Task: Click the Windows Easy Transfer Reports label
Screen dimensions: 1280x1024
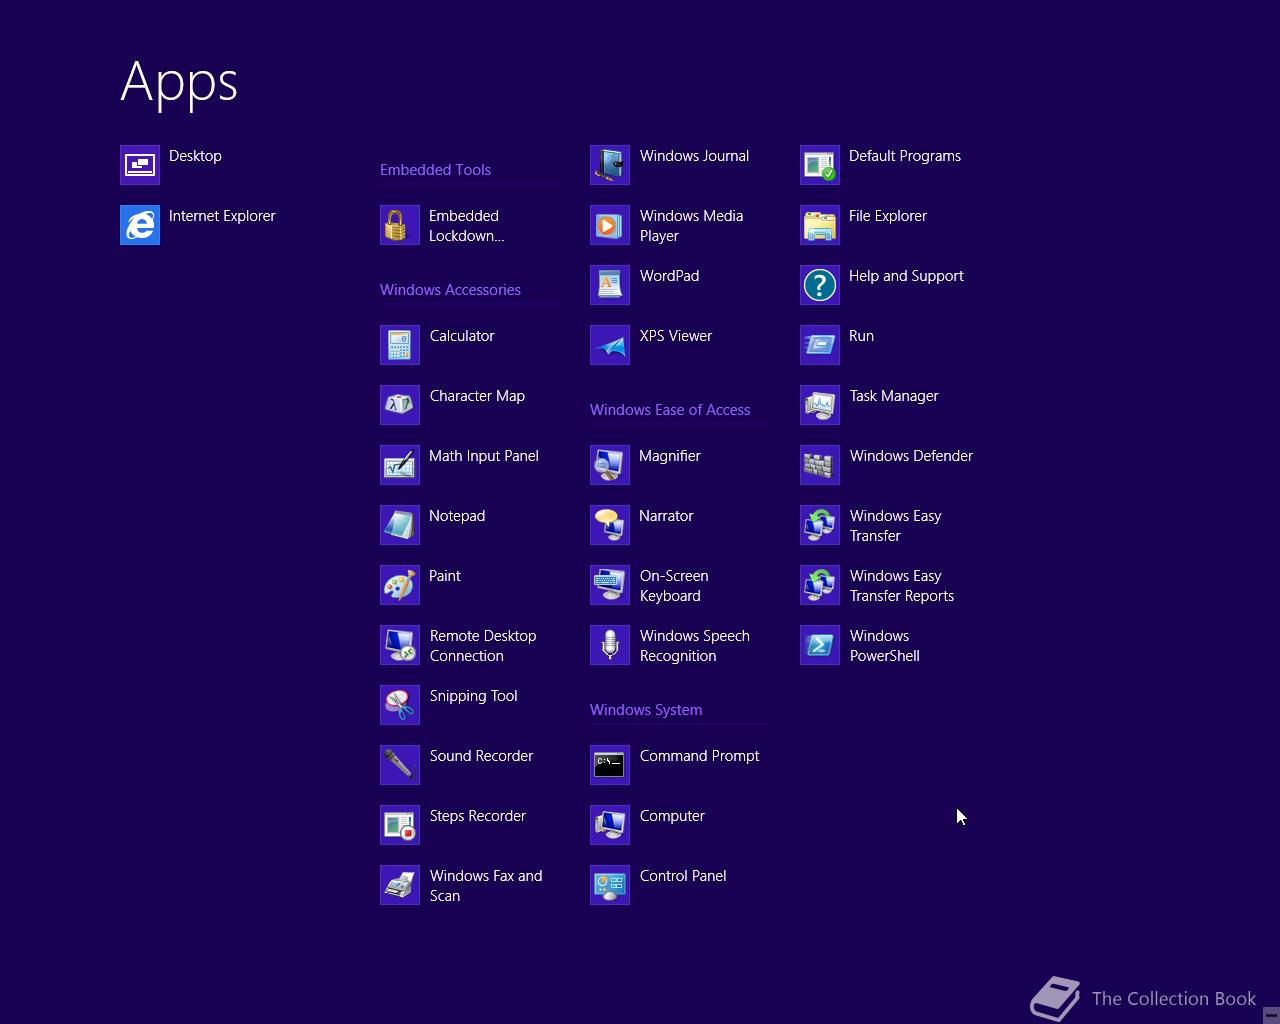Action: (x=902, y=586)
